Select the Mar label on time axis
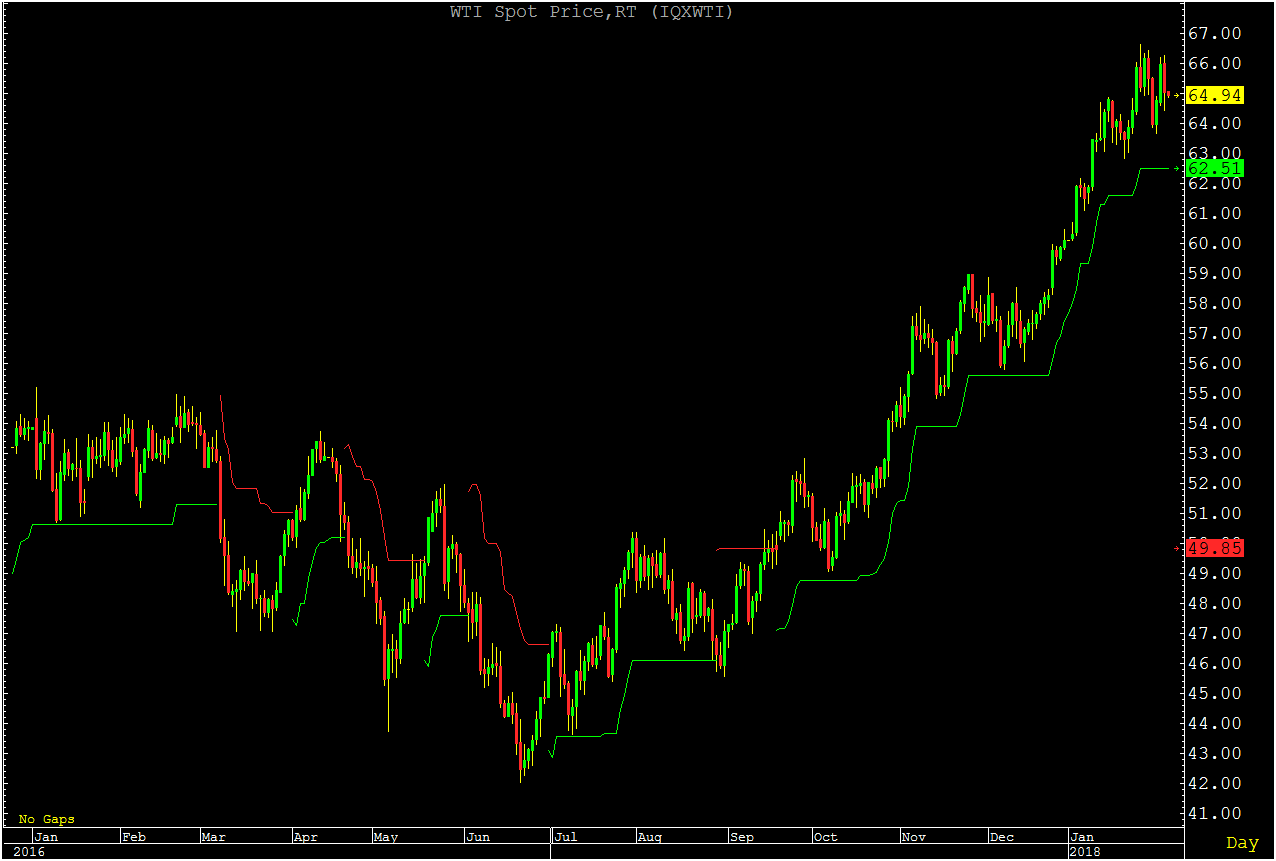 [x=213, y=837]
